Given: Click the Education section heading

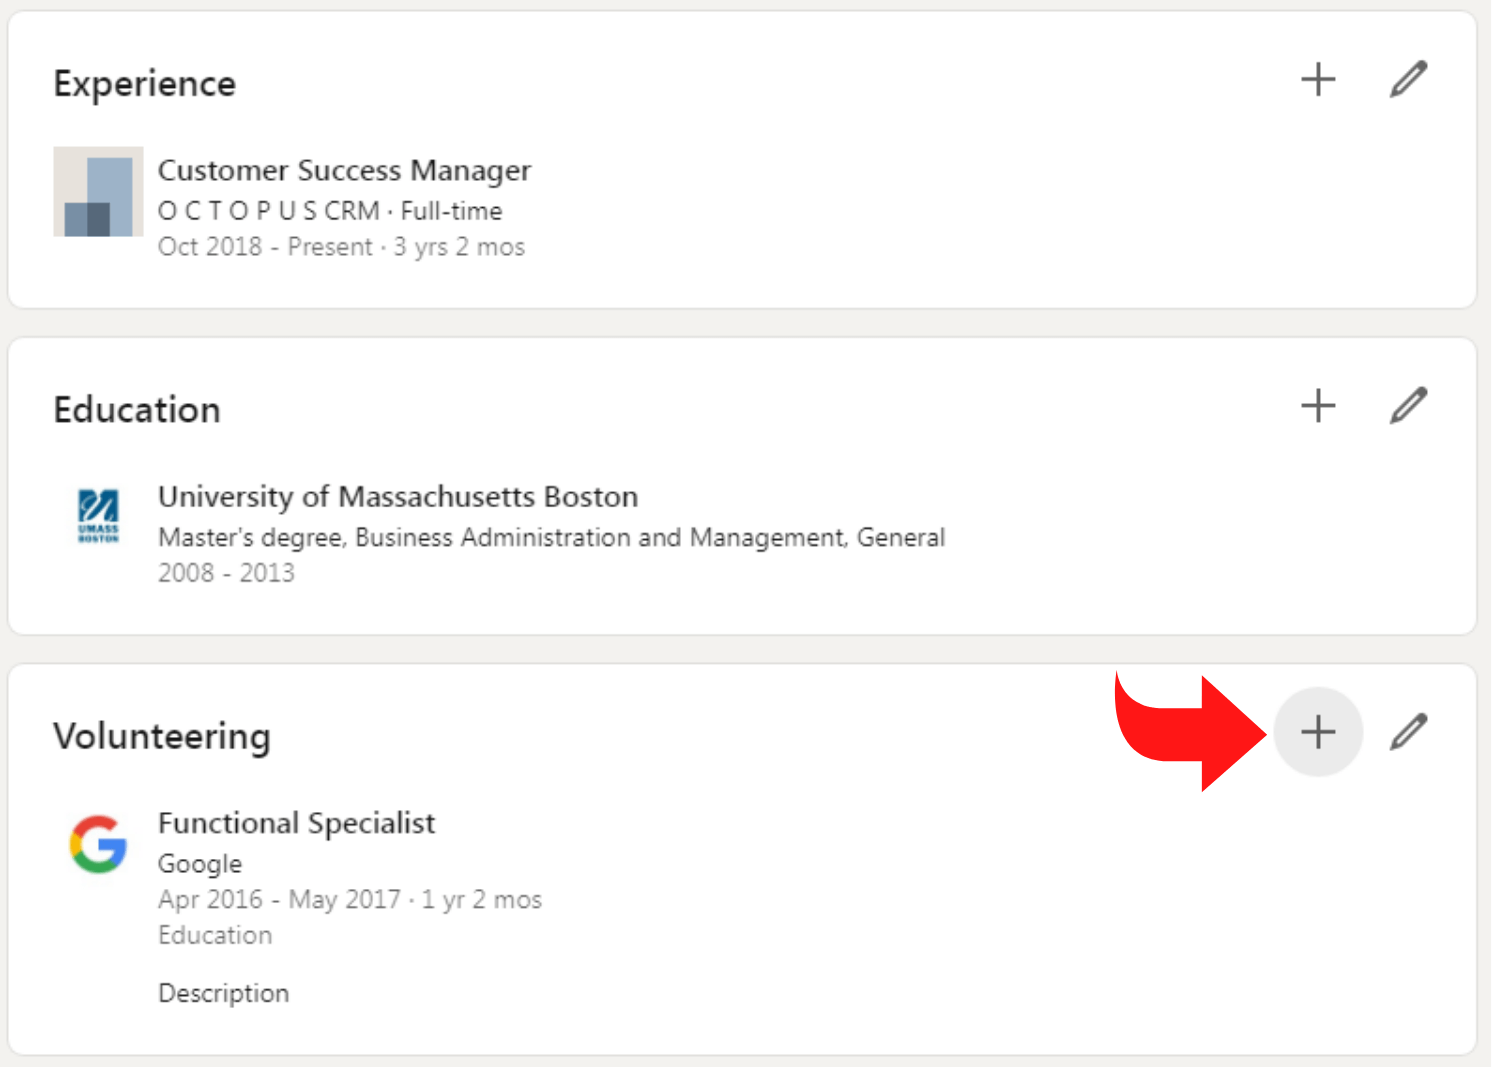Looking at the screenshot, I should 137,410.
